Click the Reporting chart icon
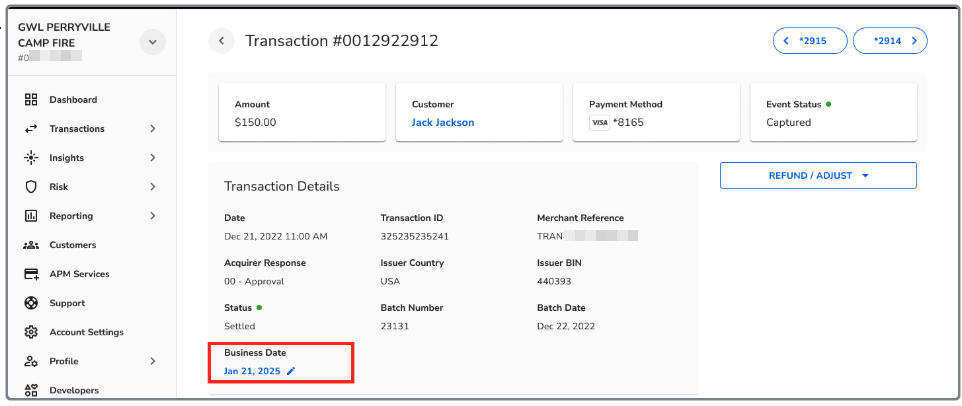 [31, 216]
